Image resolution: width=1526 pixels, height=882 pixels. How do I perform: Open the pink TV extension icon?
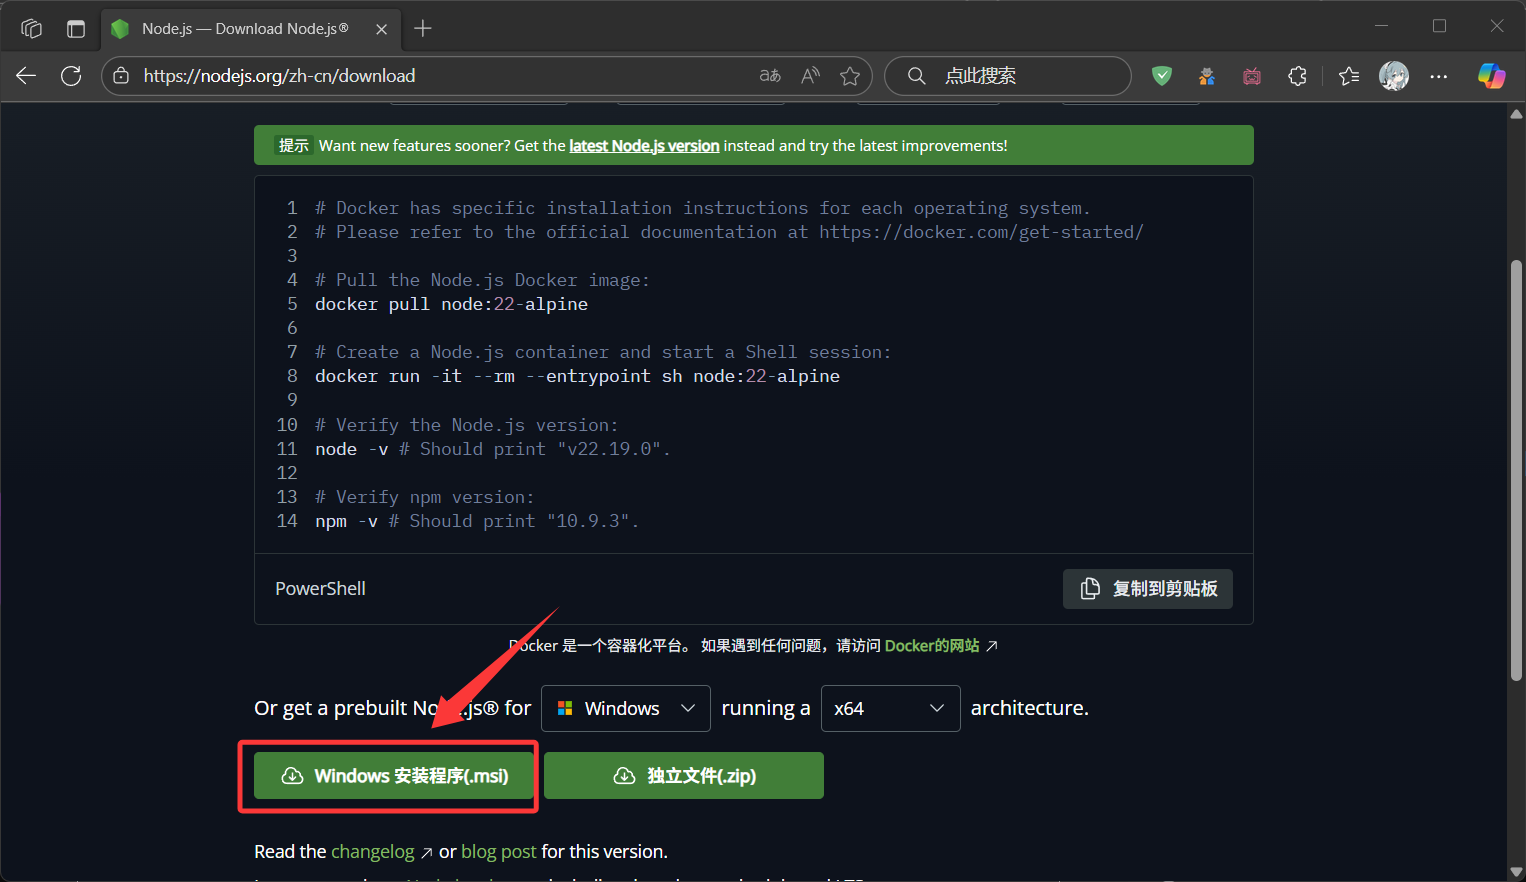(1252, 76)
